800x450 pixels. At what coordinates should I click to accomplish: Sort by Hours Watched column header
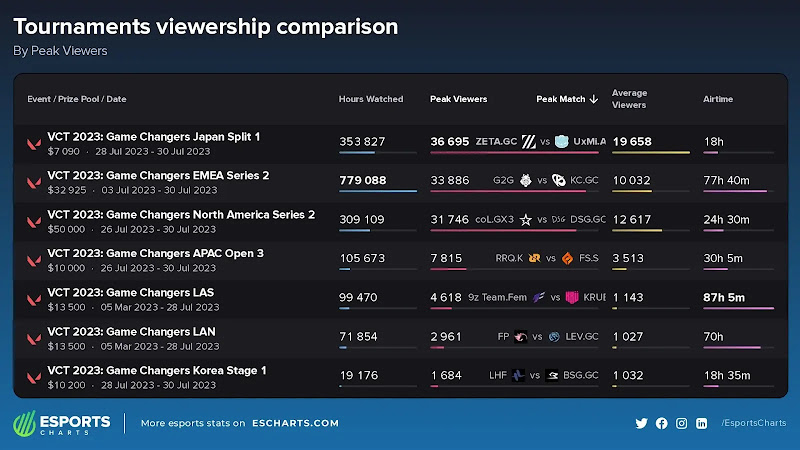pos(371,99)
